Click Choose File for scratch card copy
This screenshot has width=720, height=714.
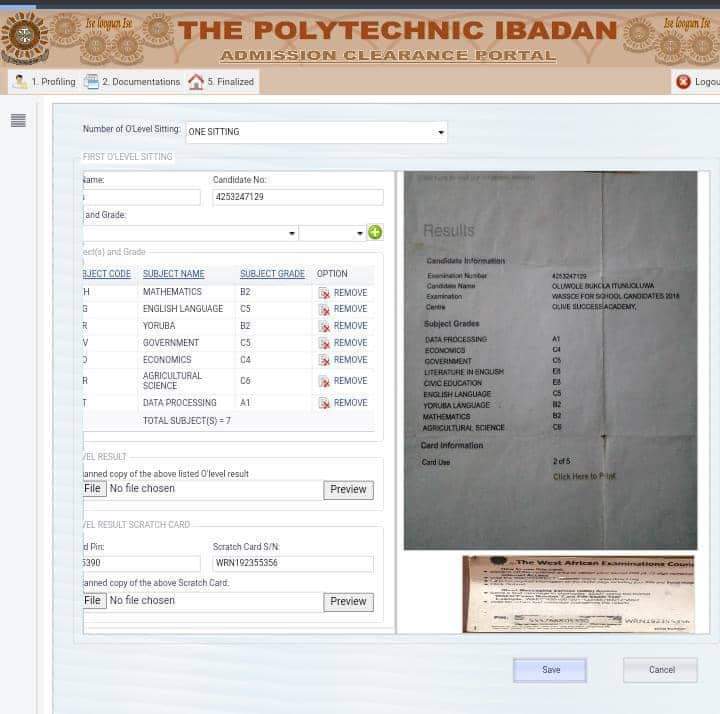click(95, 601)
